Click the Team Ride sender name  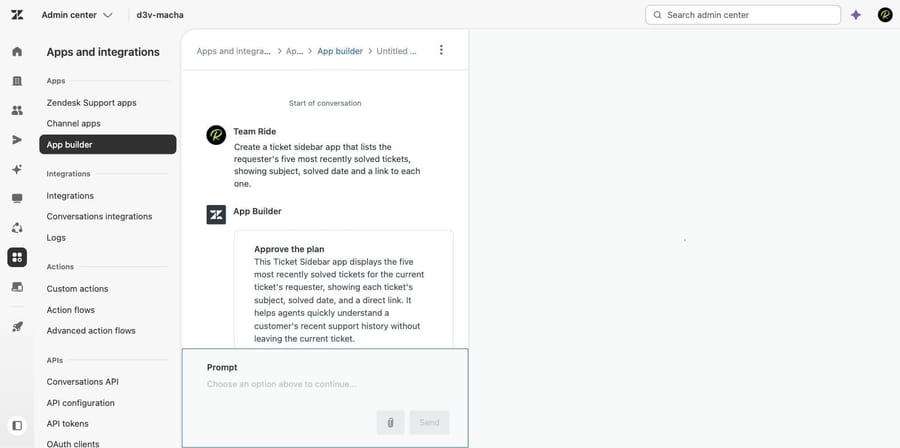pyautogui.click(x=254, y=131)
